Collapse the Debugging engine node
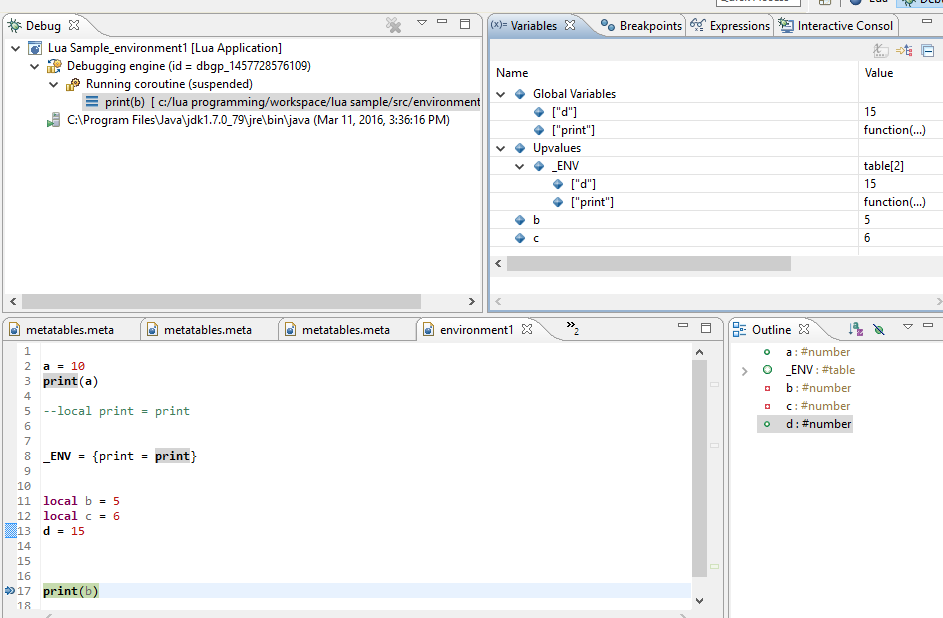Viewport: 943px width, 618px height. (35, 66)
